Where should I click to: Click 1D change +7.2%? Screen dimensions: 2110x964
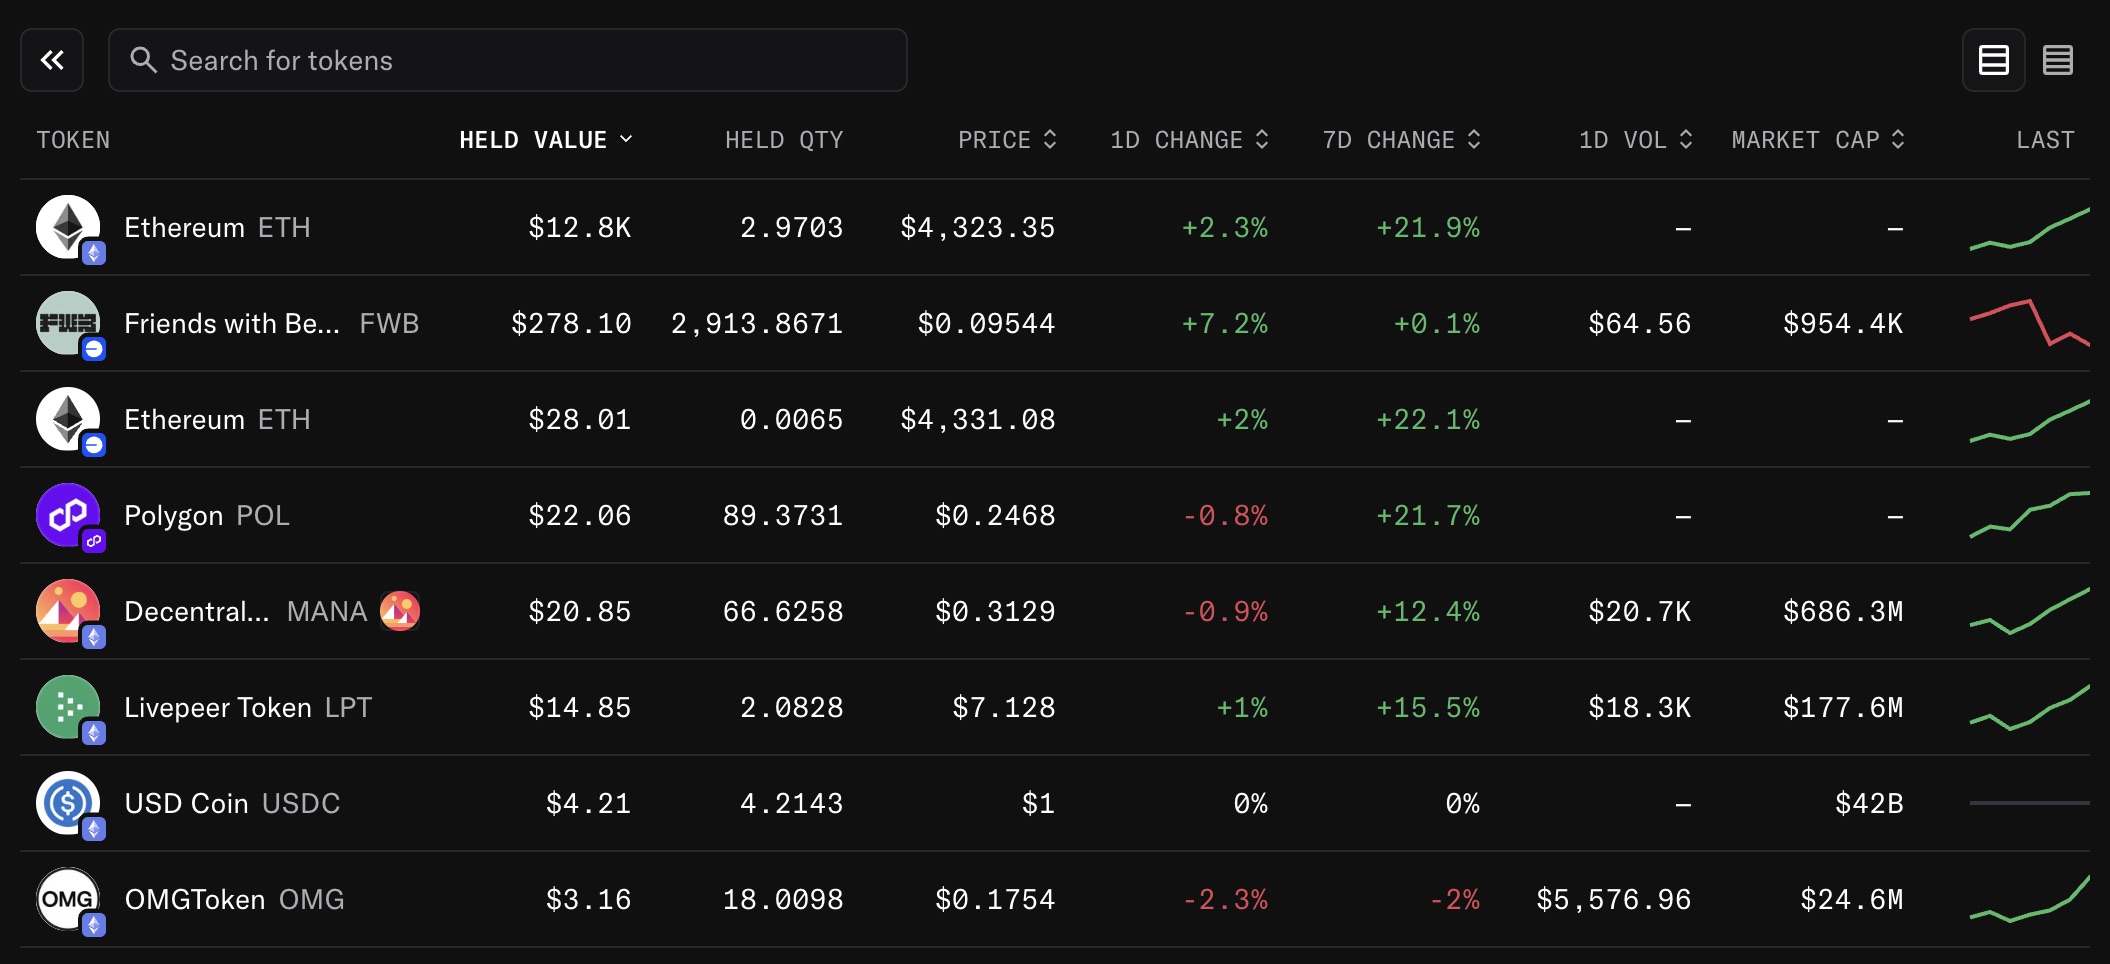[1225, 324]
